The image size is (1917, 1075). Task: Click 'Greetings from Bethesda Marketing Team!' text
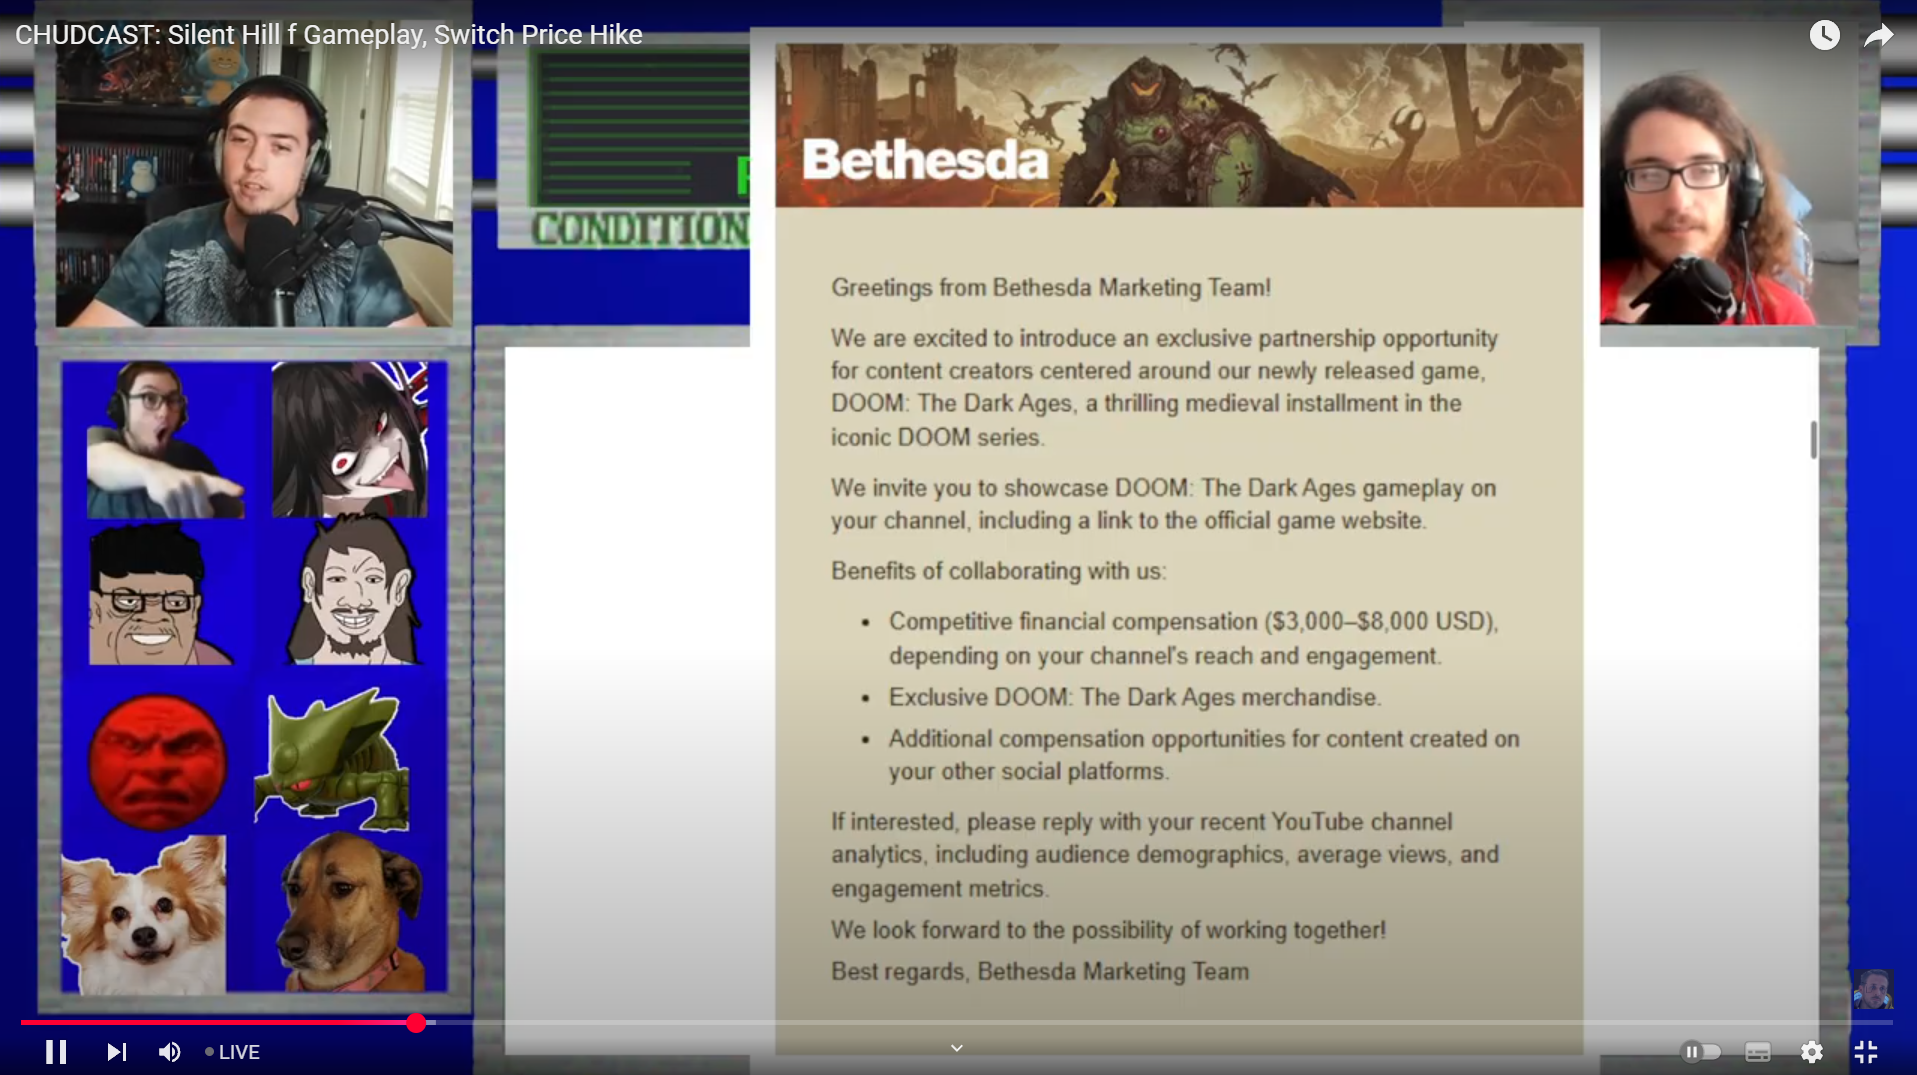(1051, 288)
